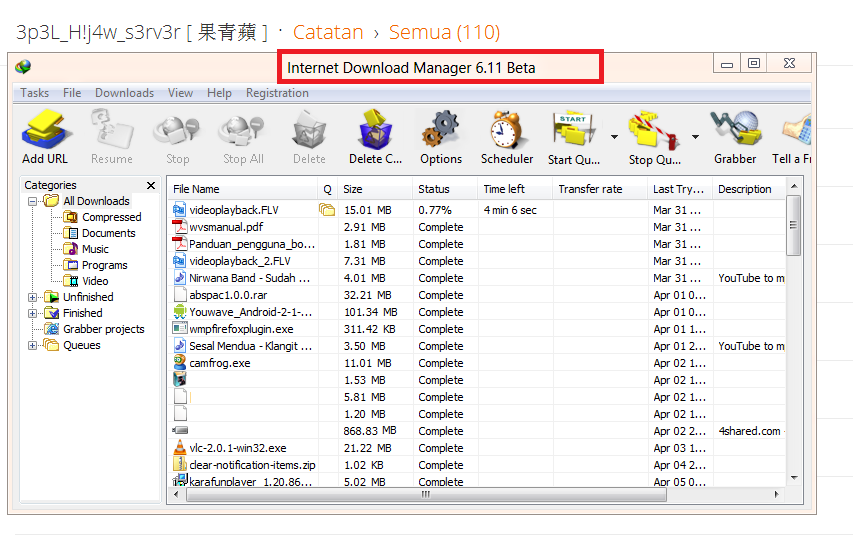Click the Stop All toolbar icon
853x543 pixels.
243,132
